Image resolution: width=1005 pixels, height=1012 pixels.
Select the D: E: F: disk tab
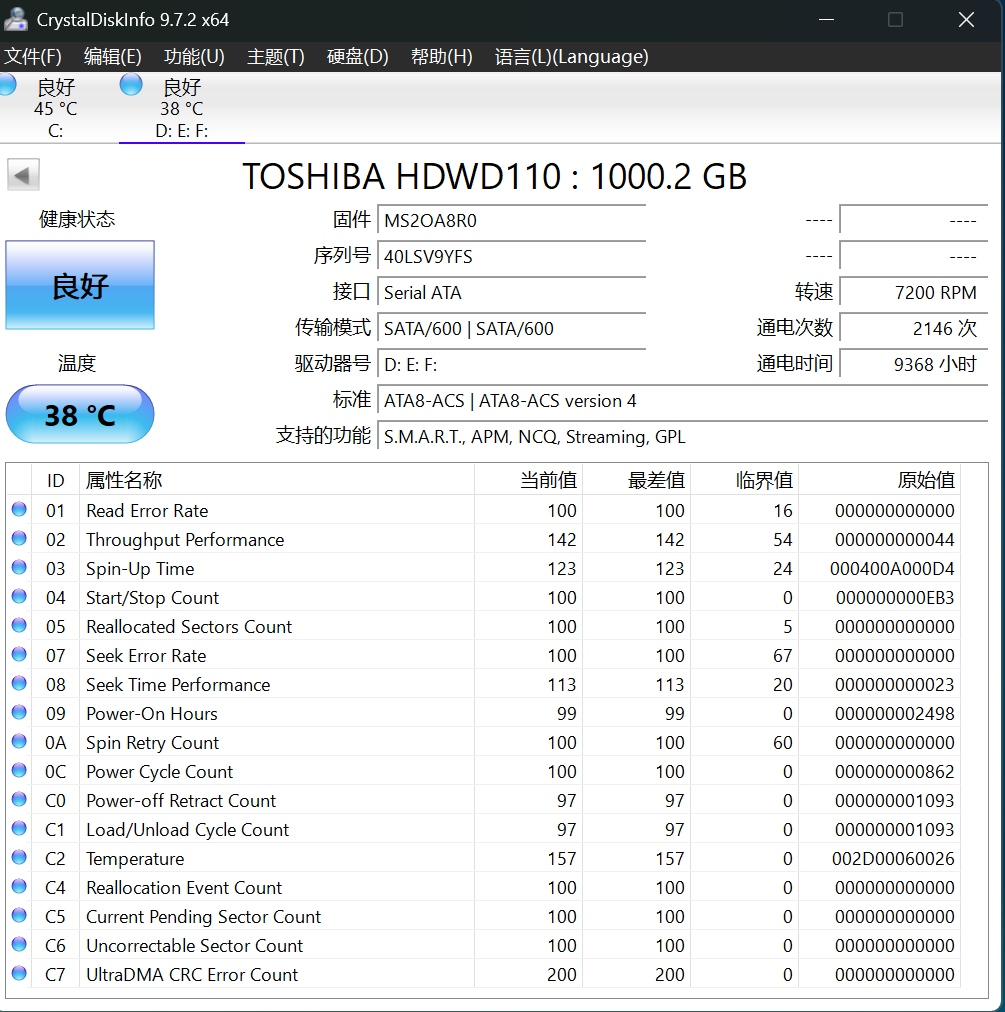[181, 108]
